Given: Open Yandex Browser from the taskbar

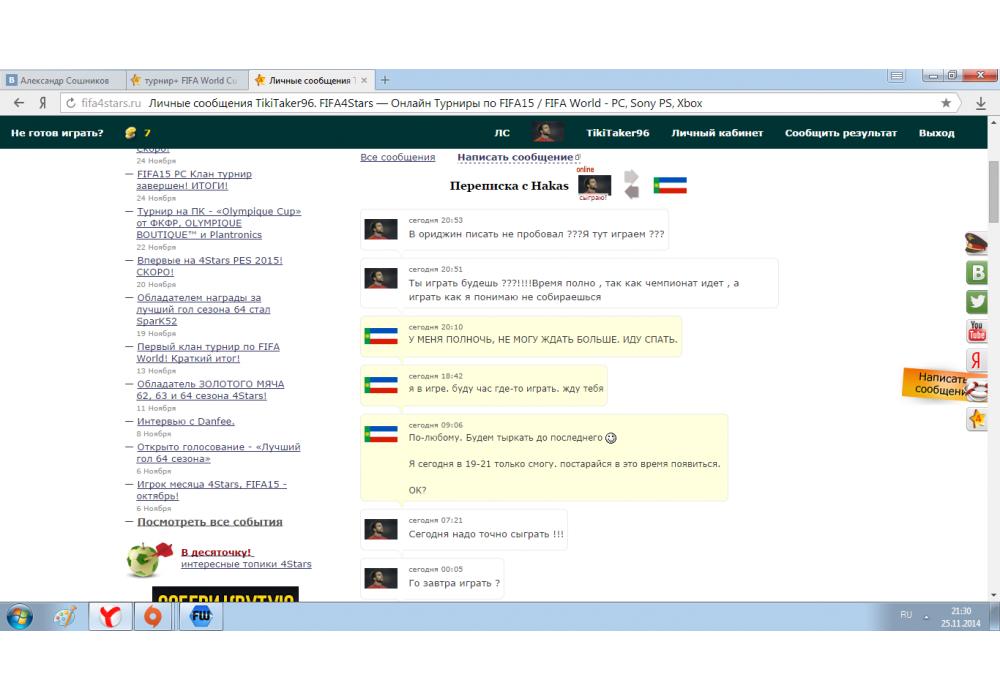Looking at the screenshot, I should pyautogui.click(x=110, y=617).
